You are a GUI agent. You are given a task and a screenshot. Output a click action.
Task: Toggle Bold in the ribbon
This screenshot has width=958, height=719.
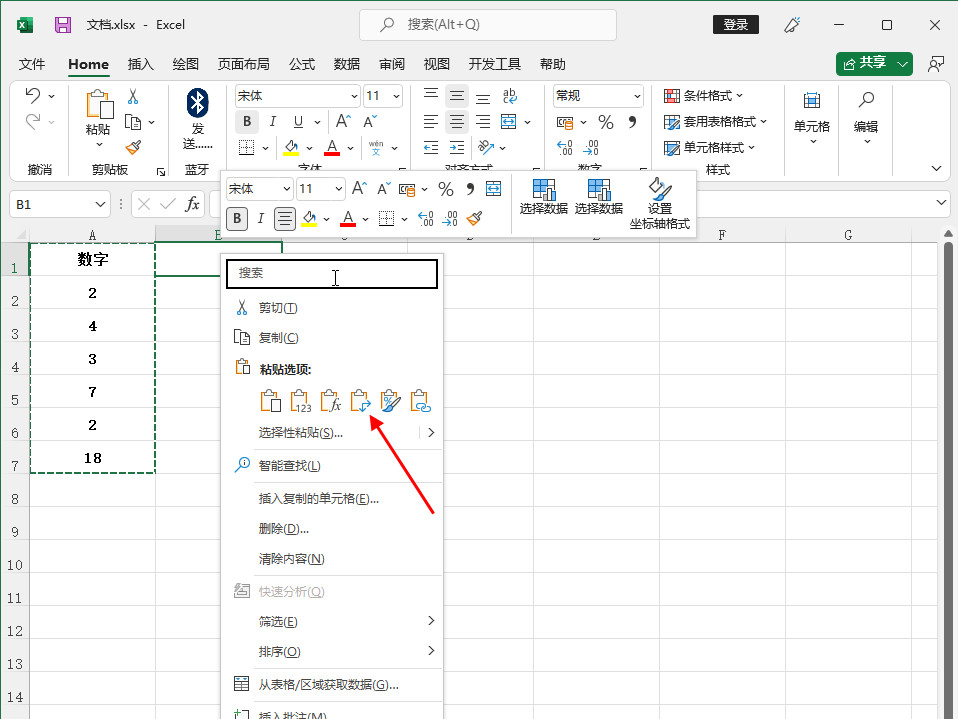tap(247, 122)
